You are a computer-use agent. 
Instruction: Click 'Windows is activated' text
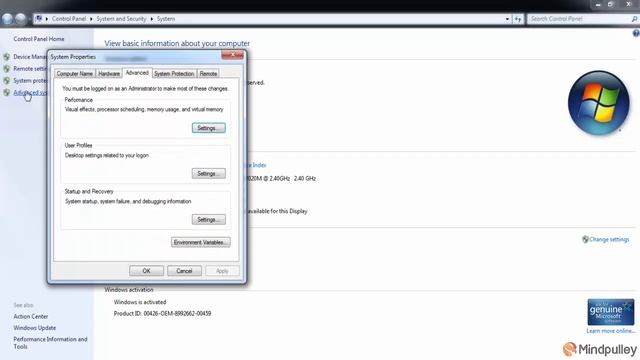point(140,302)
